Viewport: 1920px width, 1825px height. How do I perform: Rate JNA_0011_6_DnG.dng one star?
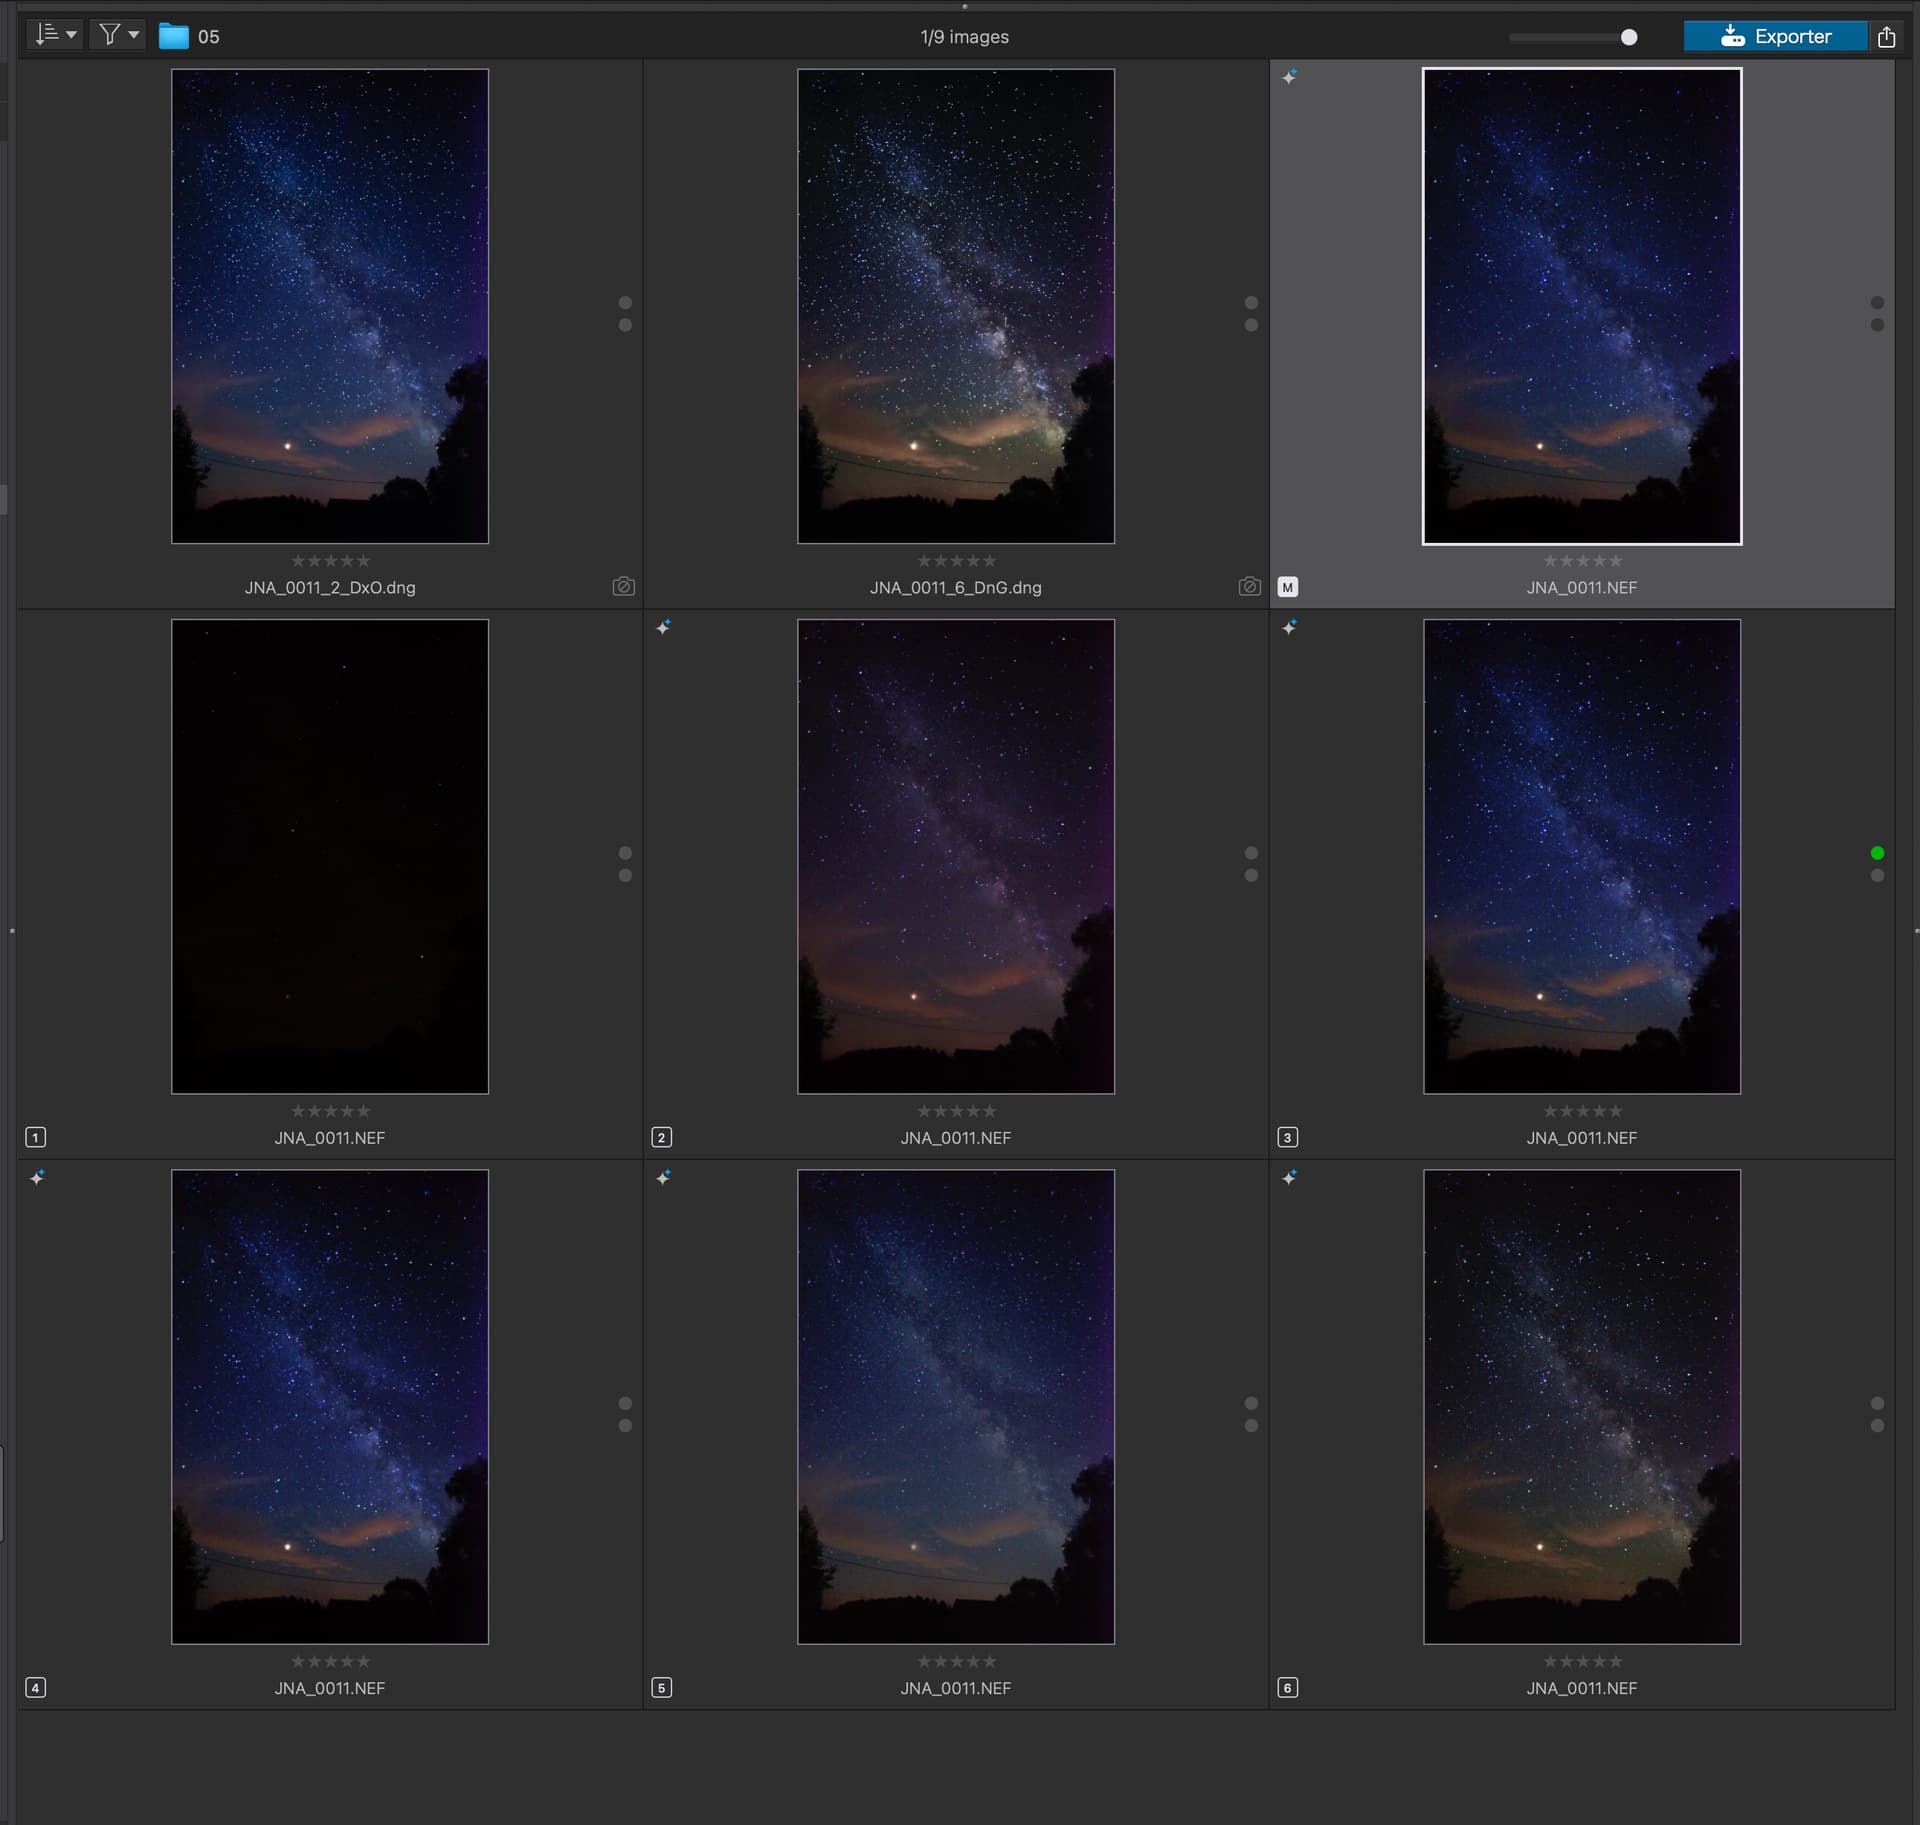click(x=924, y=561)
